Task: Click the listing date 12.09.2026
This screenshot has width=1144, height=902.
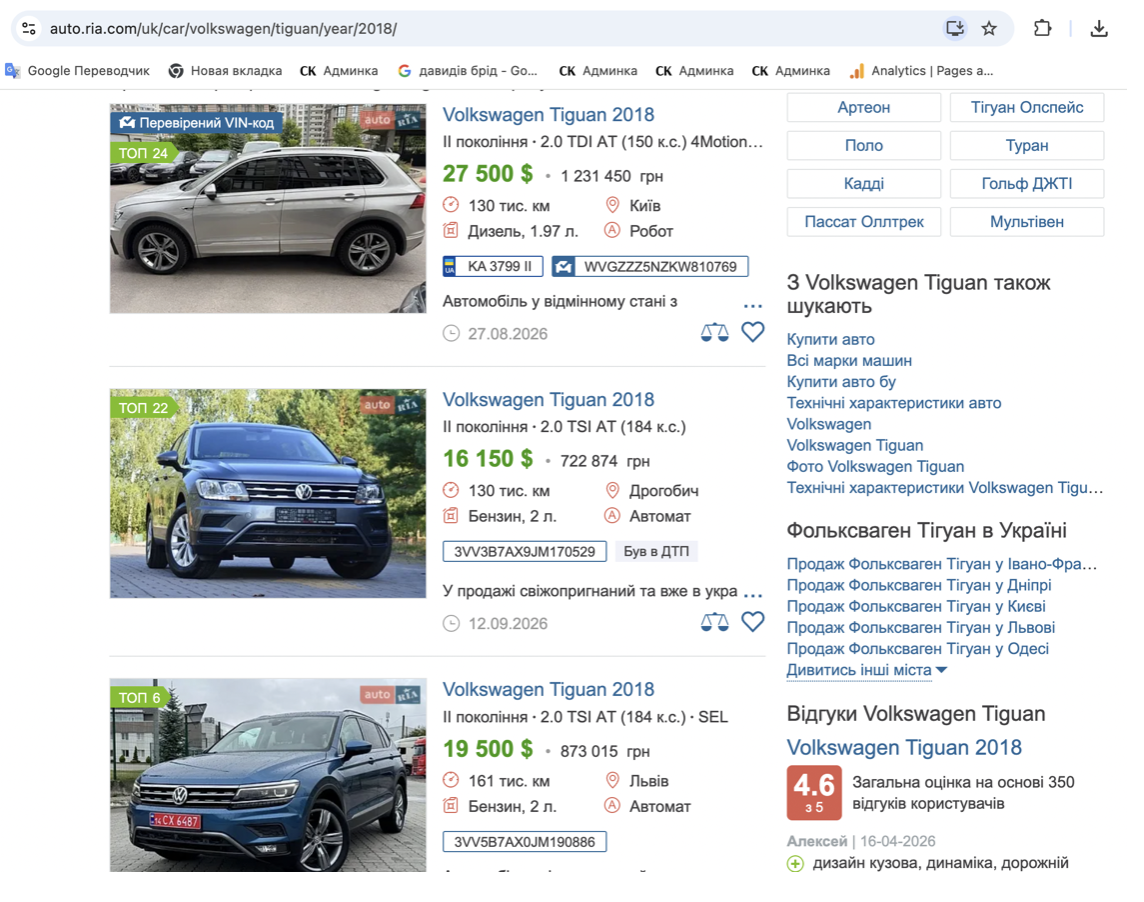Action: coord(508,623)
